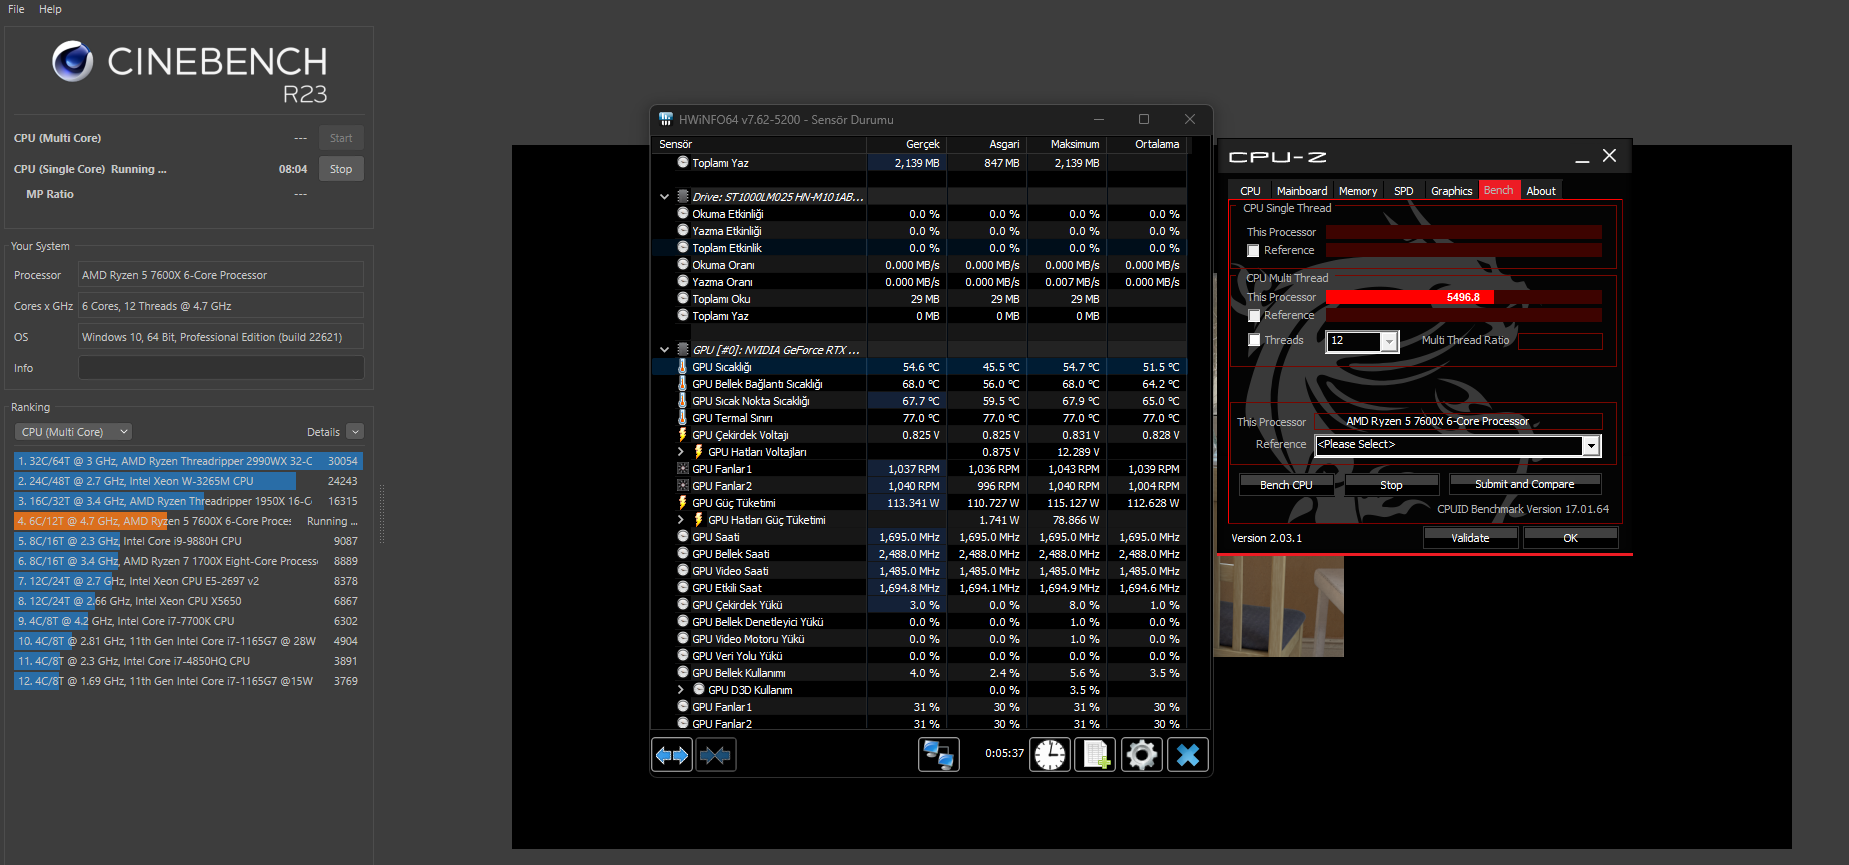
Task: Open the Help menu in Cinebench
Action: point(50,9)
